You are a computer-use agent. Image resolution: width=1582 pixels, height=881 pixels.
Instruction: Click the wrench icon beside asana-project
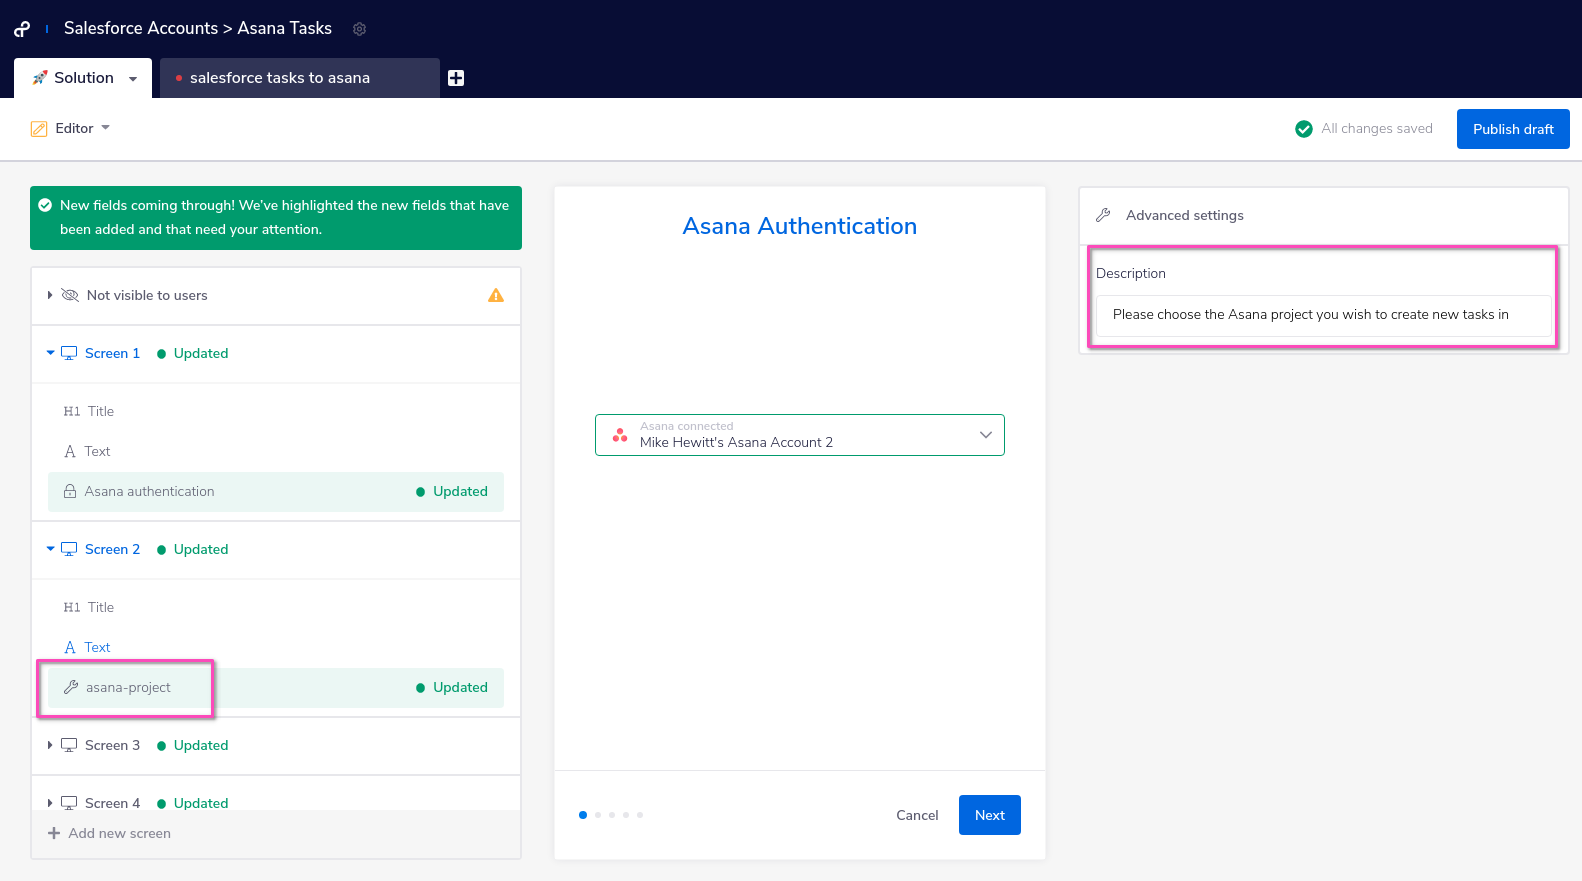(71, 687)
